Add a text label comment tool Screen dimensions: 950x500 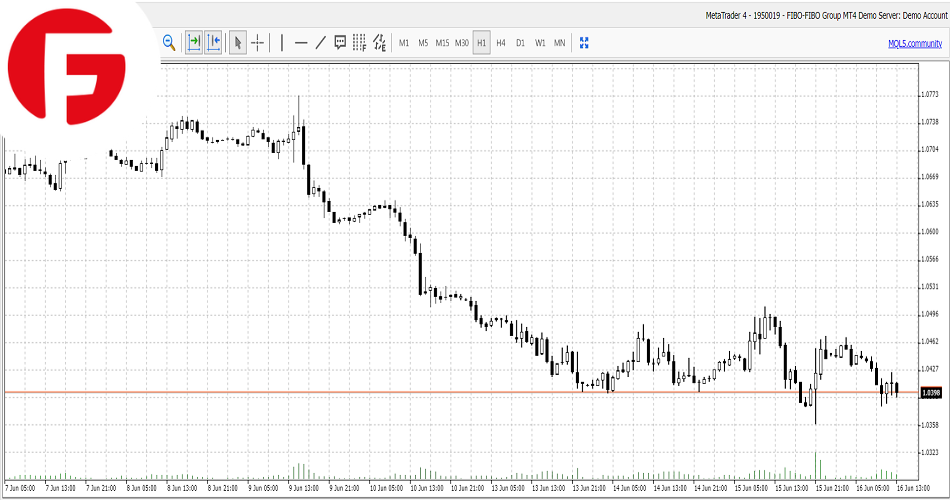click(x=340, y=42)
